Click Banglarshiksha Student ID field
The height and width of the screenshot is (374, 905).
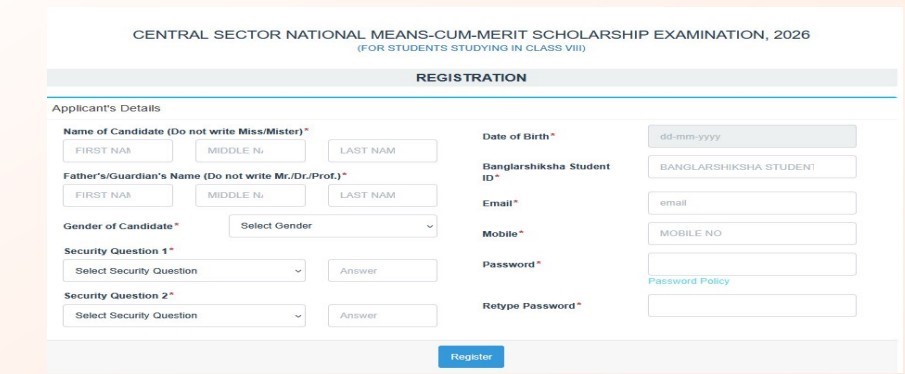click(x=752, y=167)
